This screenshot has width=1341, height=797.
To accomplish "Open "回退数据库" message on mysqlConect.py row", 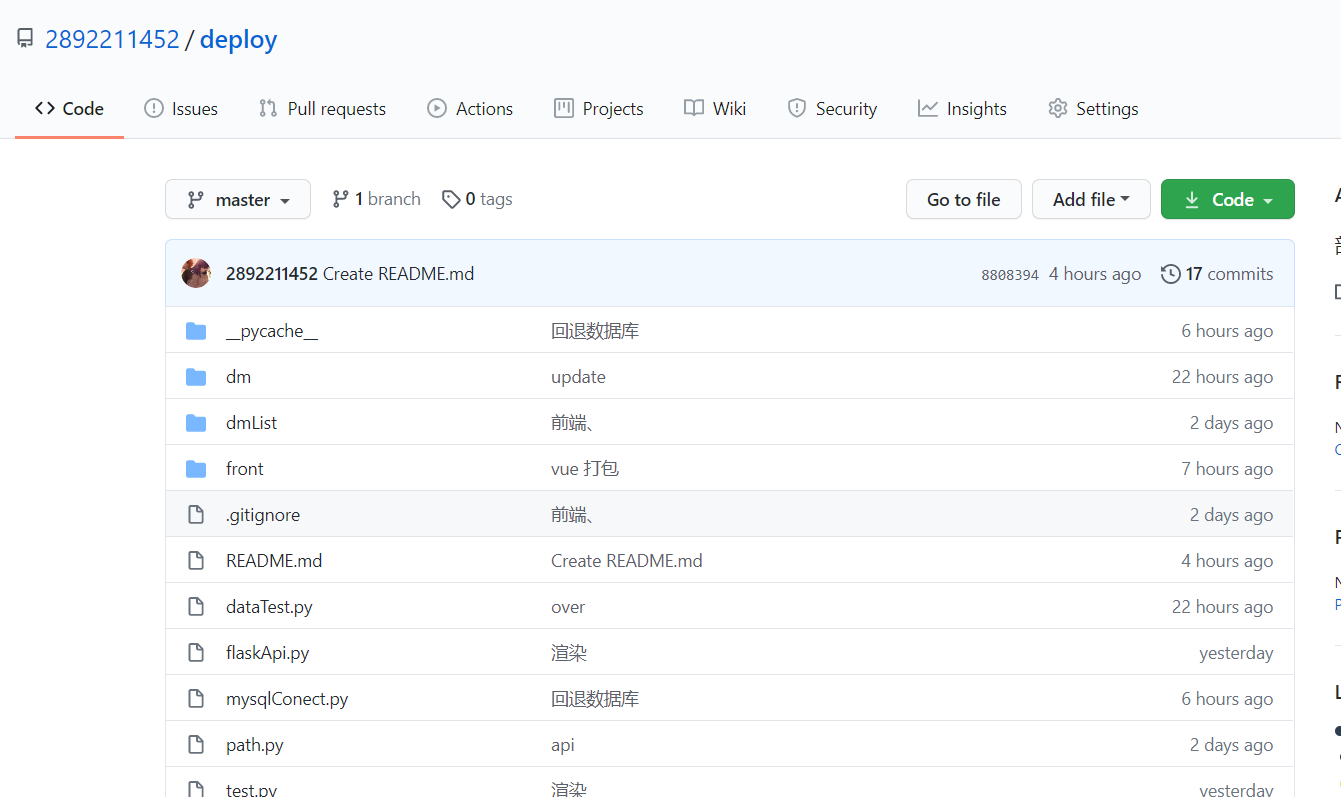I will pyautogui.click(x=595, y=699).
